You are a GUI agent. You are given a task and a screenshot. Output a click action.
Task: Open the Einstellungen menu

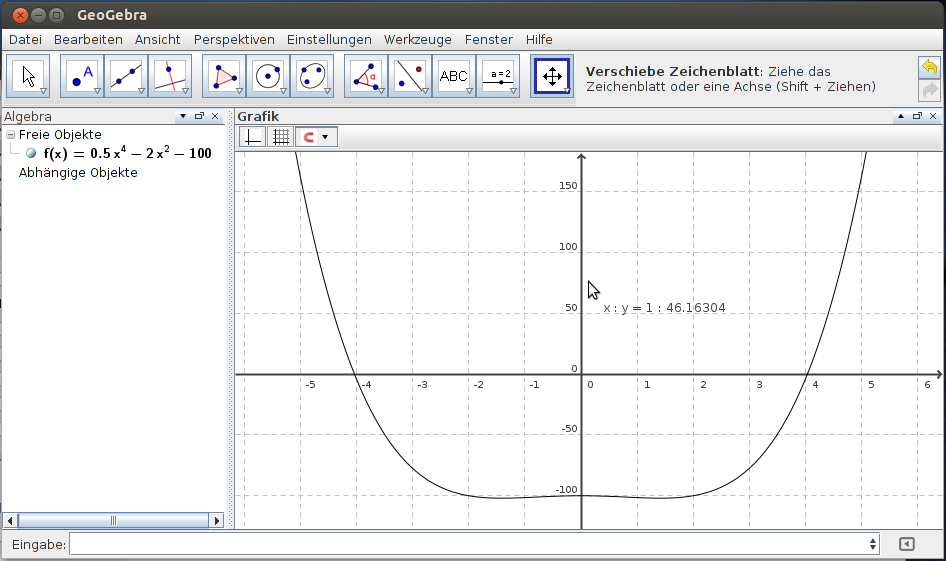(329, 40)
